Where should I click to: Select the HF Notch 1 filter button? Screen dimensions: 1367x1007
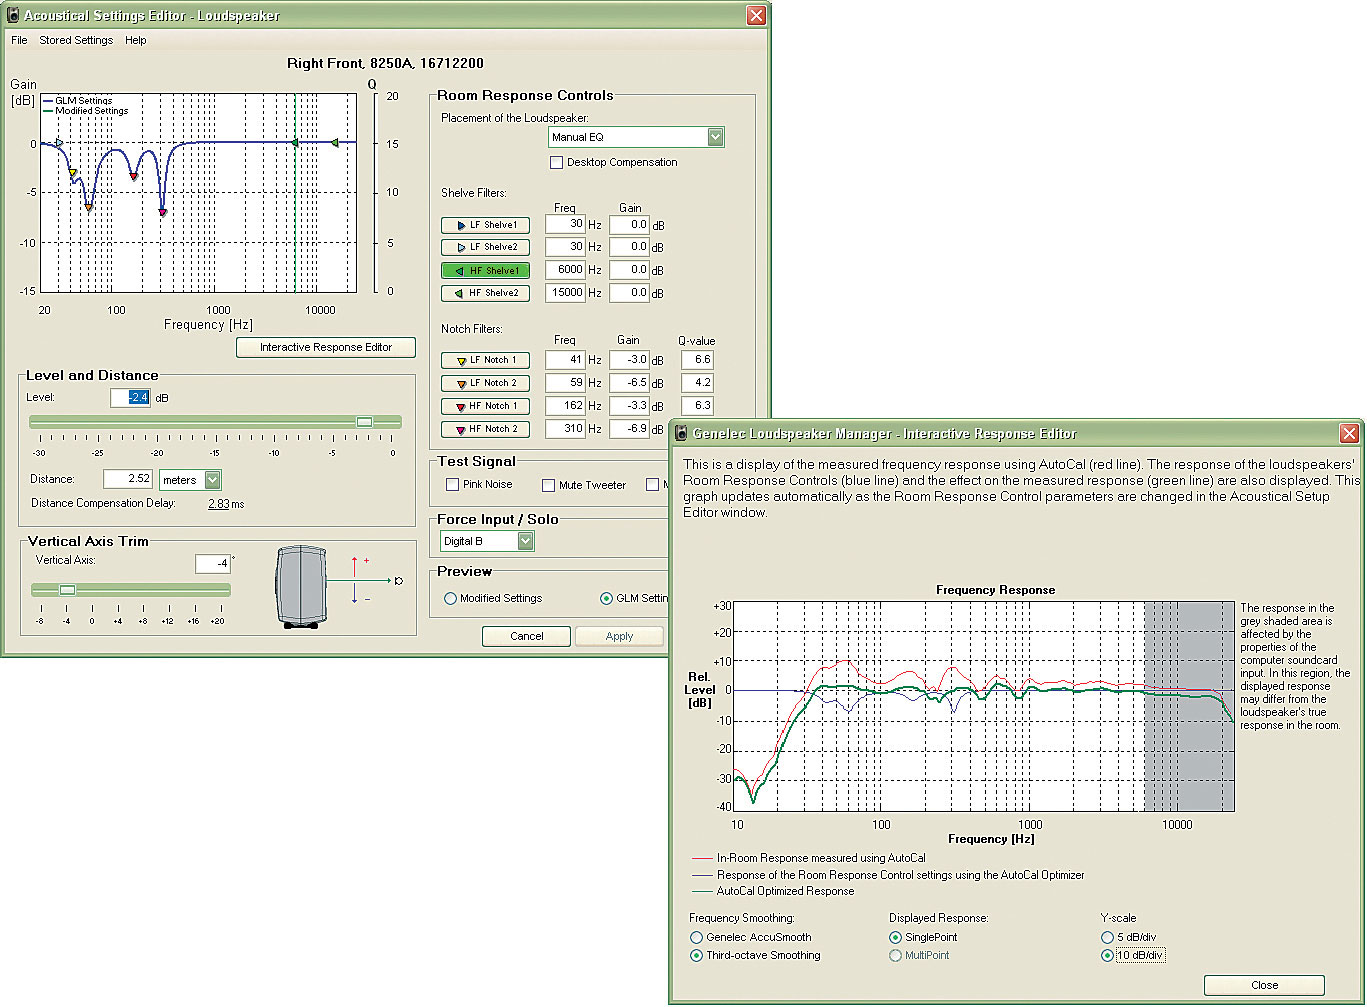pos(485,406)
